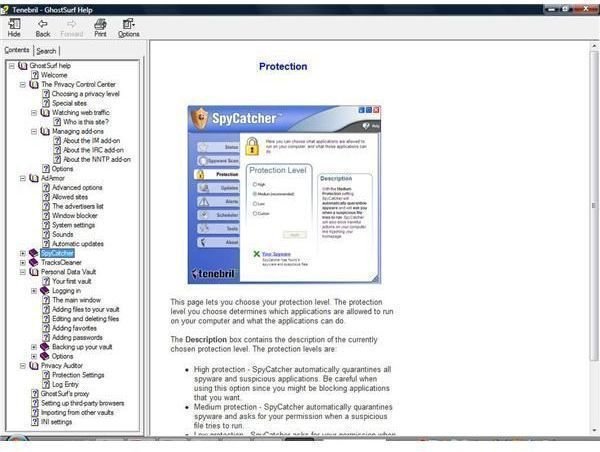Open Importing from other vaults topic

click(77, 413)
